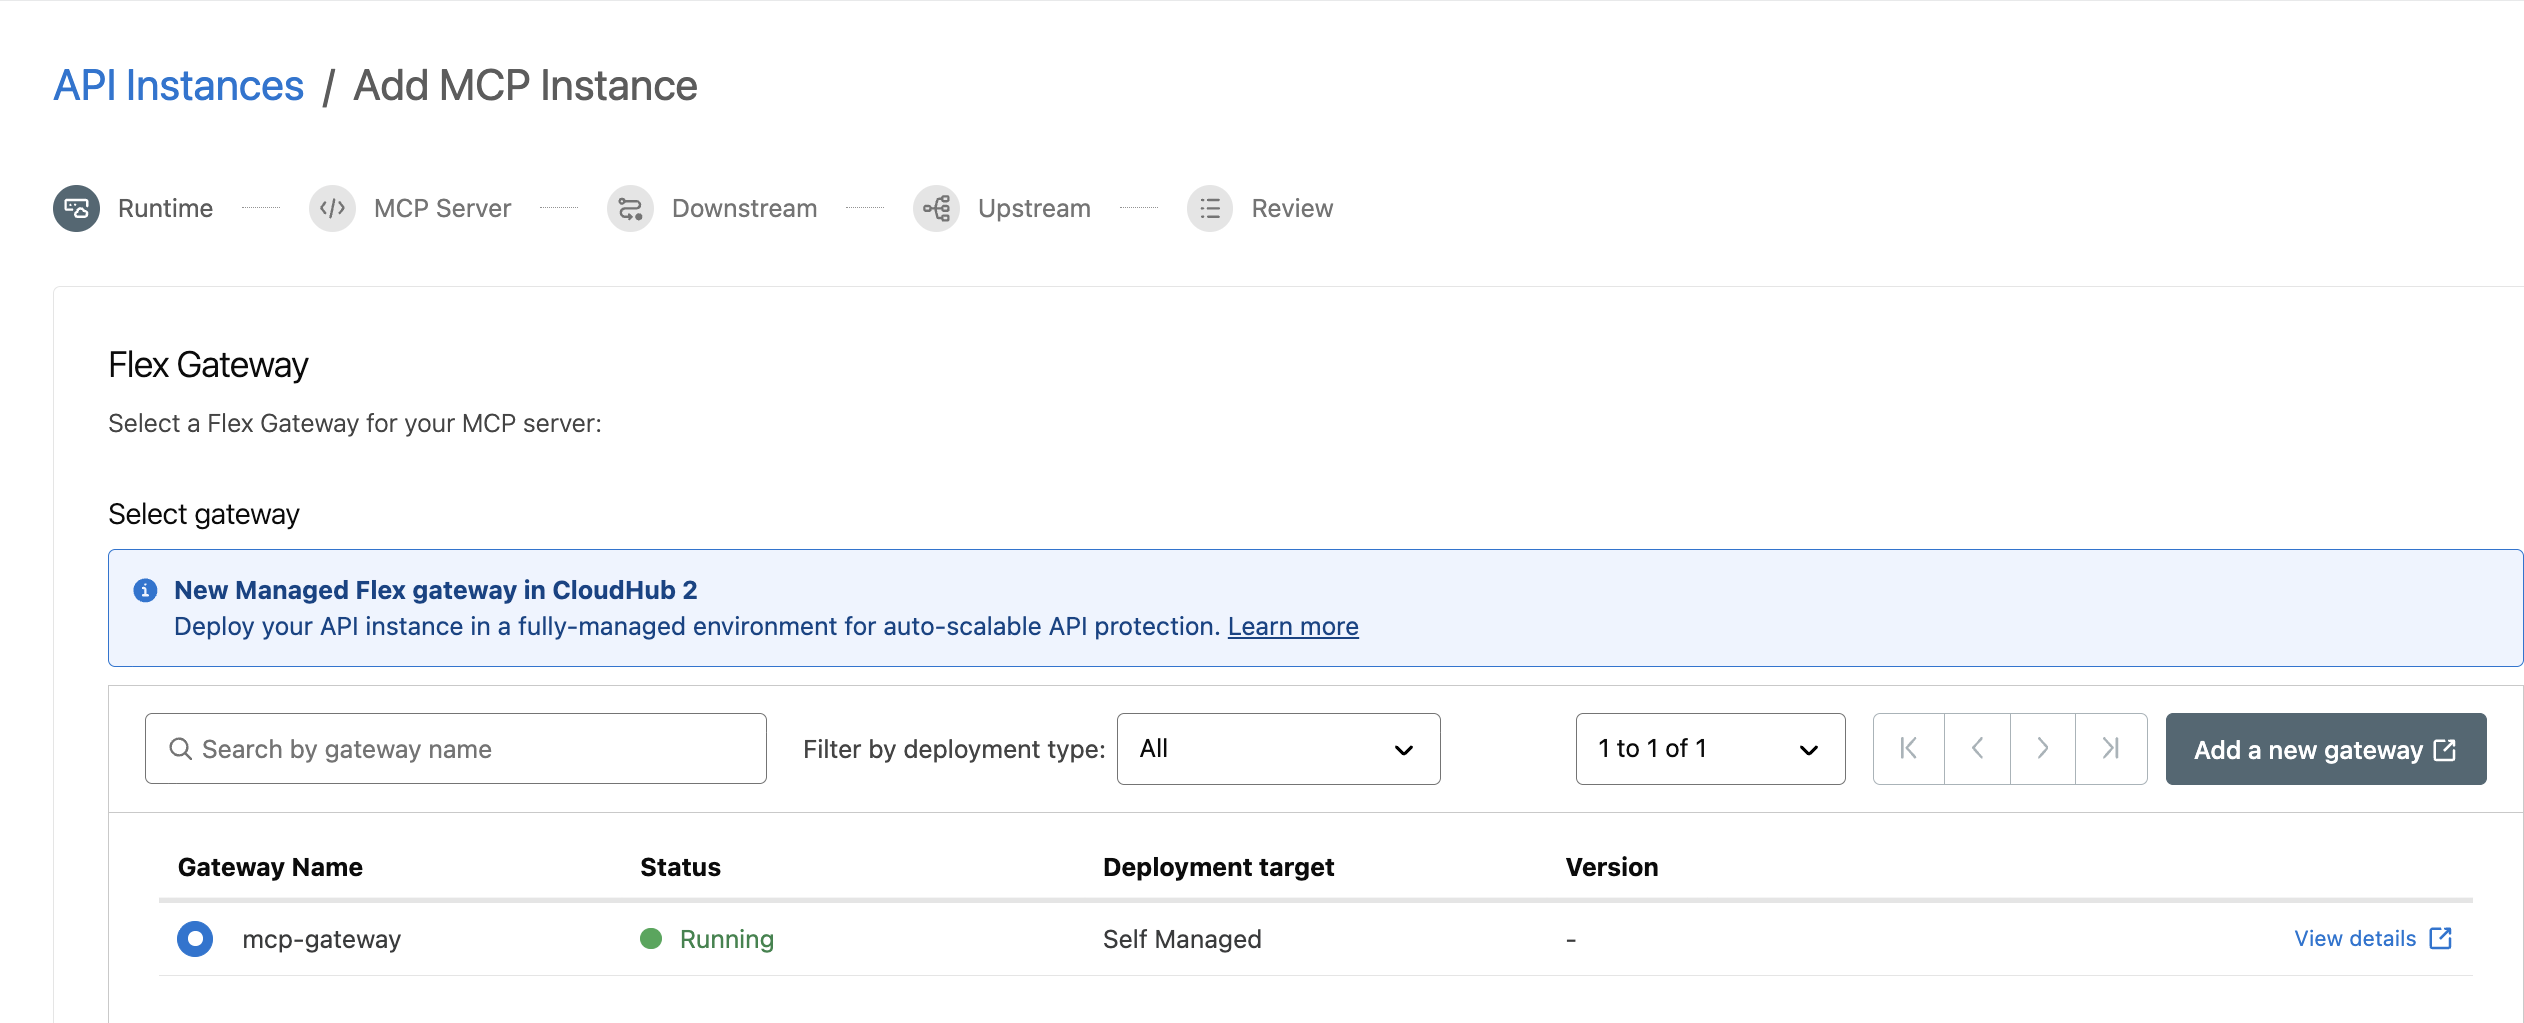Switch to the Review step
Image resolution: width=2524 pixels, height=1023 pixels.
tap(1292, 208)
